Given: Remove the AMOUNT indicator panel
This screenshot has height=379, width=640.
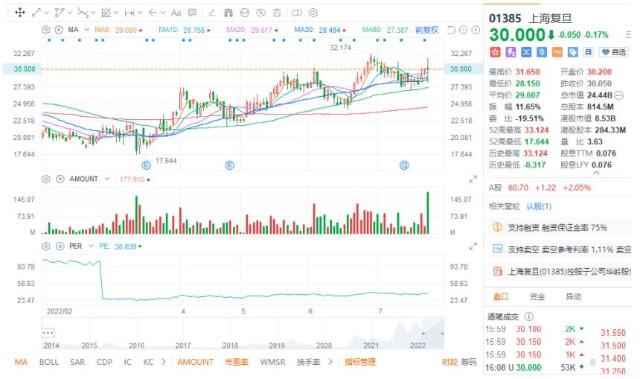Looking at the screenshot, I should coord(60,179).
